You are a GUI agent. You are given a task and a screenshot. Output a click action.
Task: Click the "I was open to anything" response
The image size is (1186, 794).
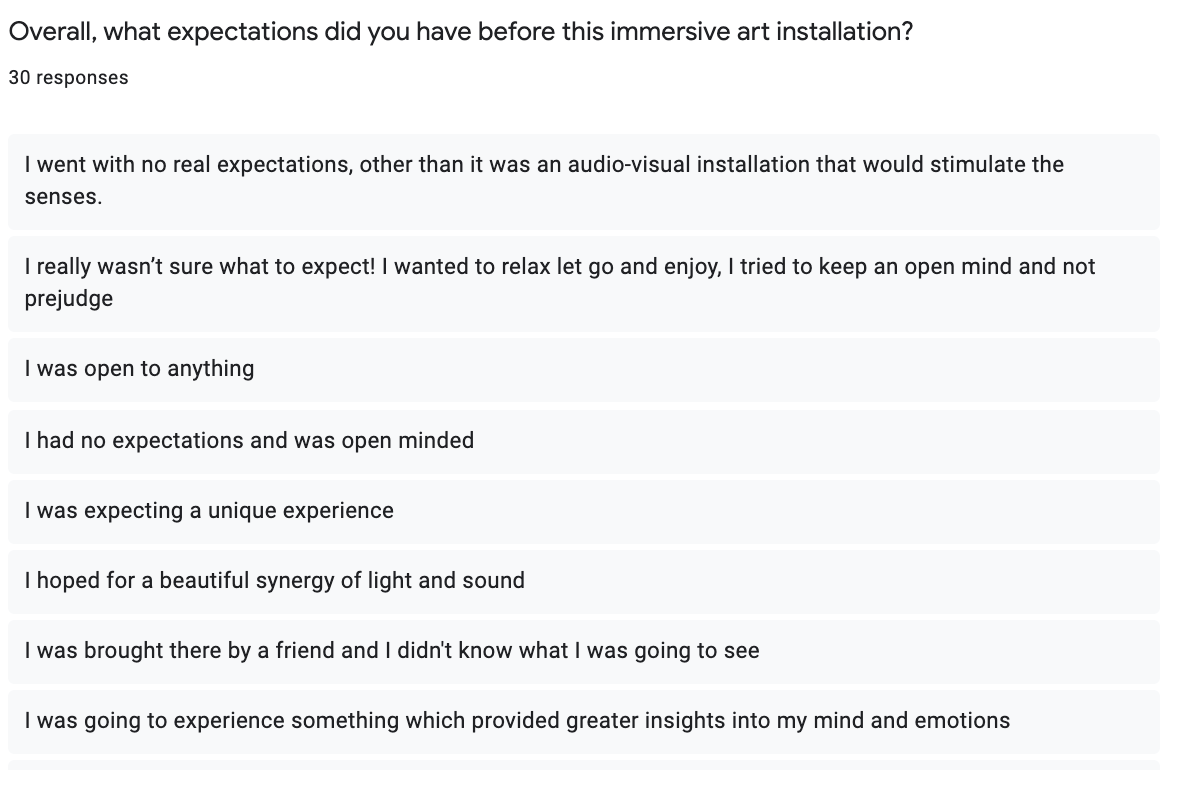[140, 369]
